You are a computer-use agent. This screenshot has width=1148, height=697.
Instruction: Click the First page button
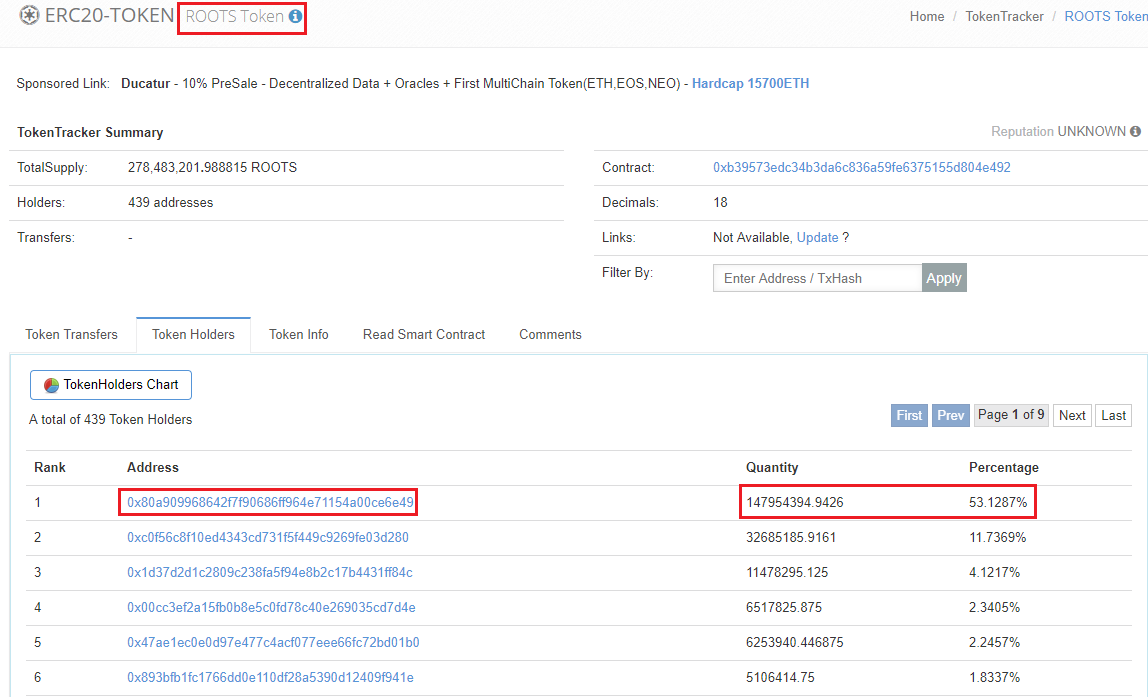coord(909,415)
